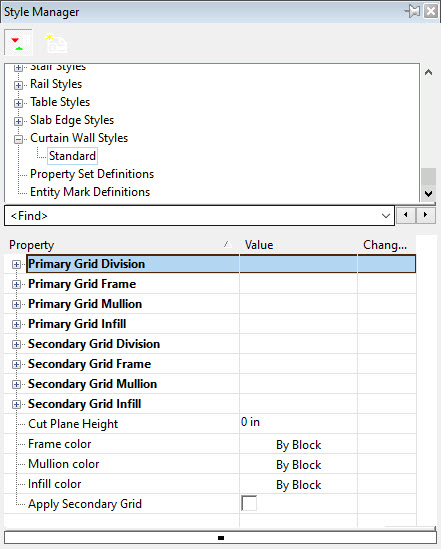Click the tree scroll down arrow
Image resolution: width=441 pixels, height=549 pixels.
(428, 193)
